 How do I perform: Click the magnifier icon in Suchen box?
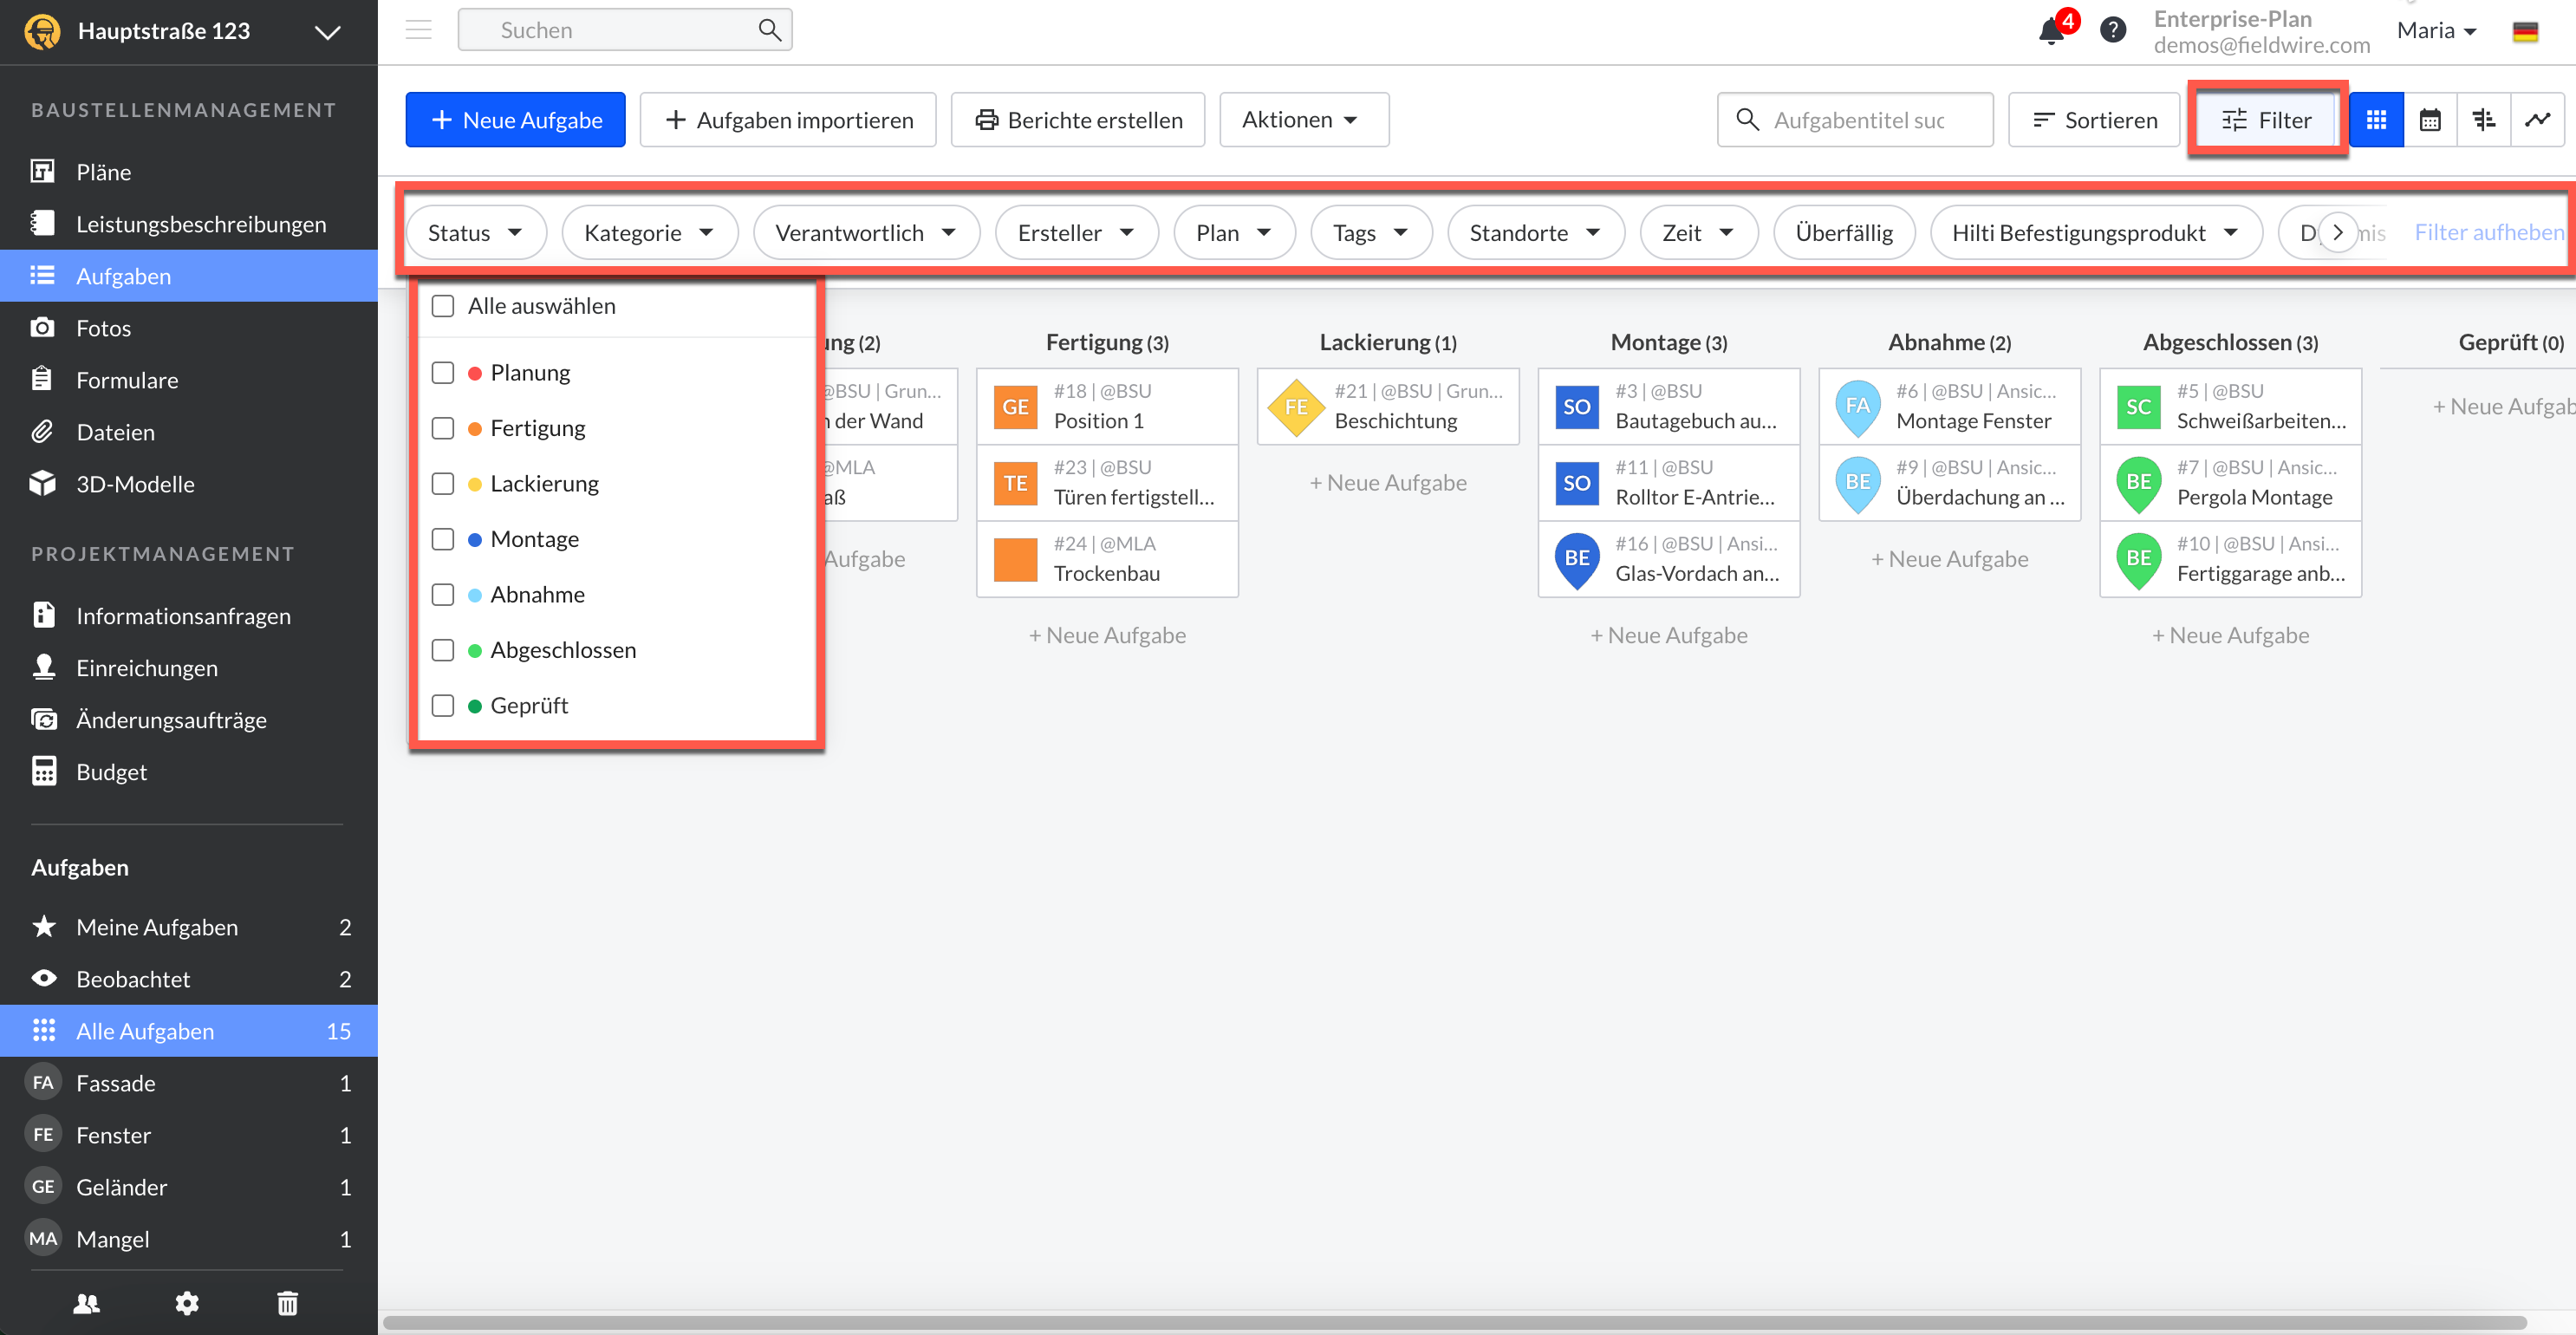pos(769,30)
